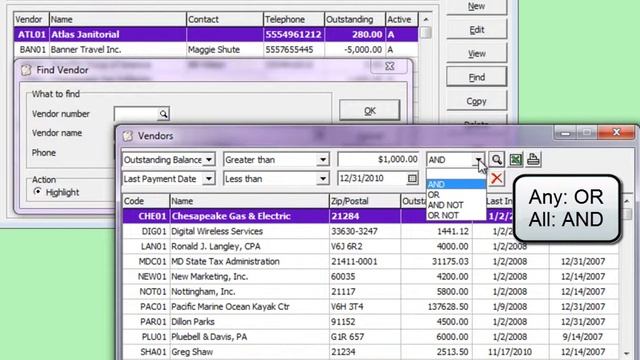Screen dimensions: 640x360
Task: Click the Find button in vendor list window
Action: 476,77
